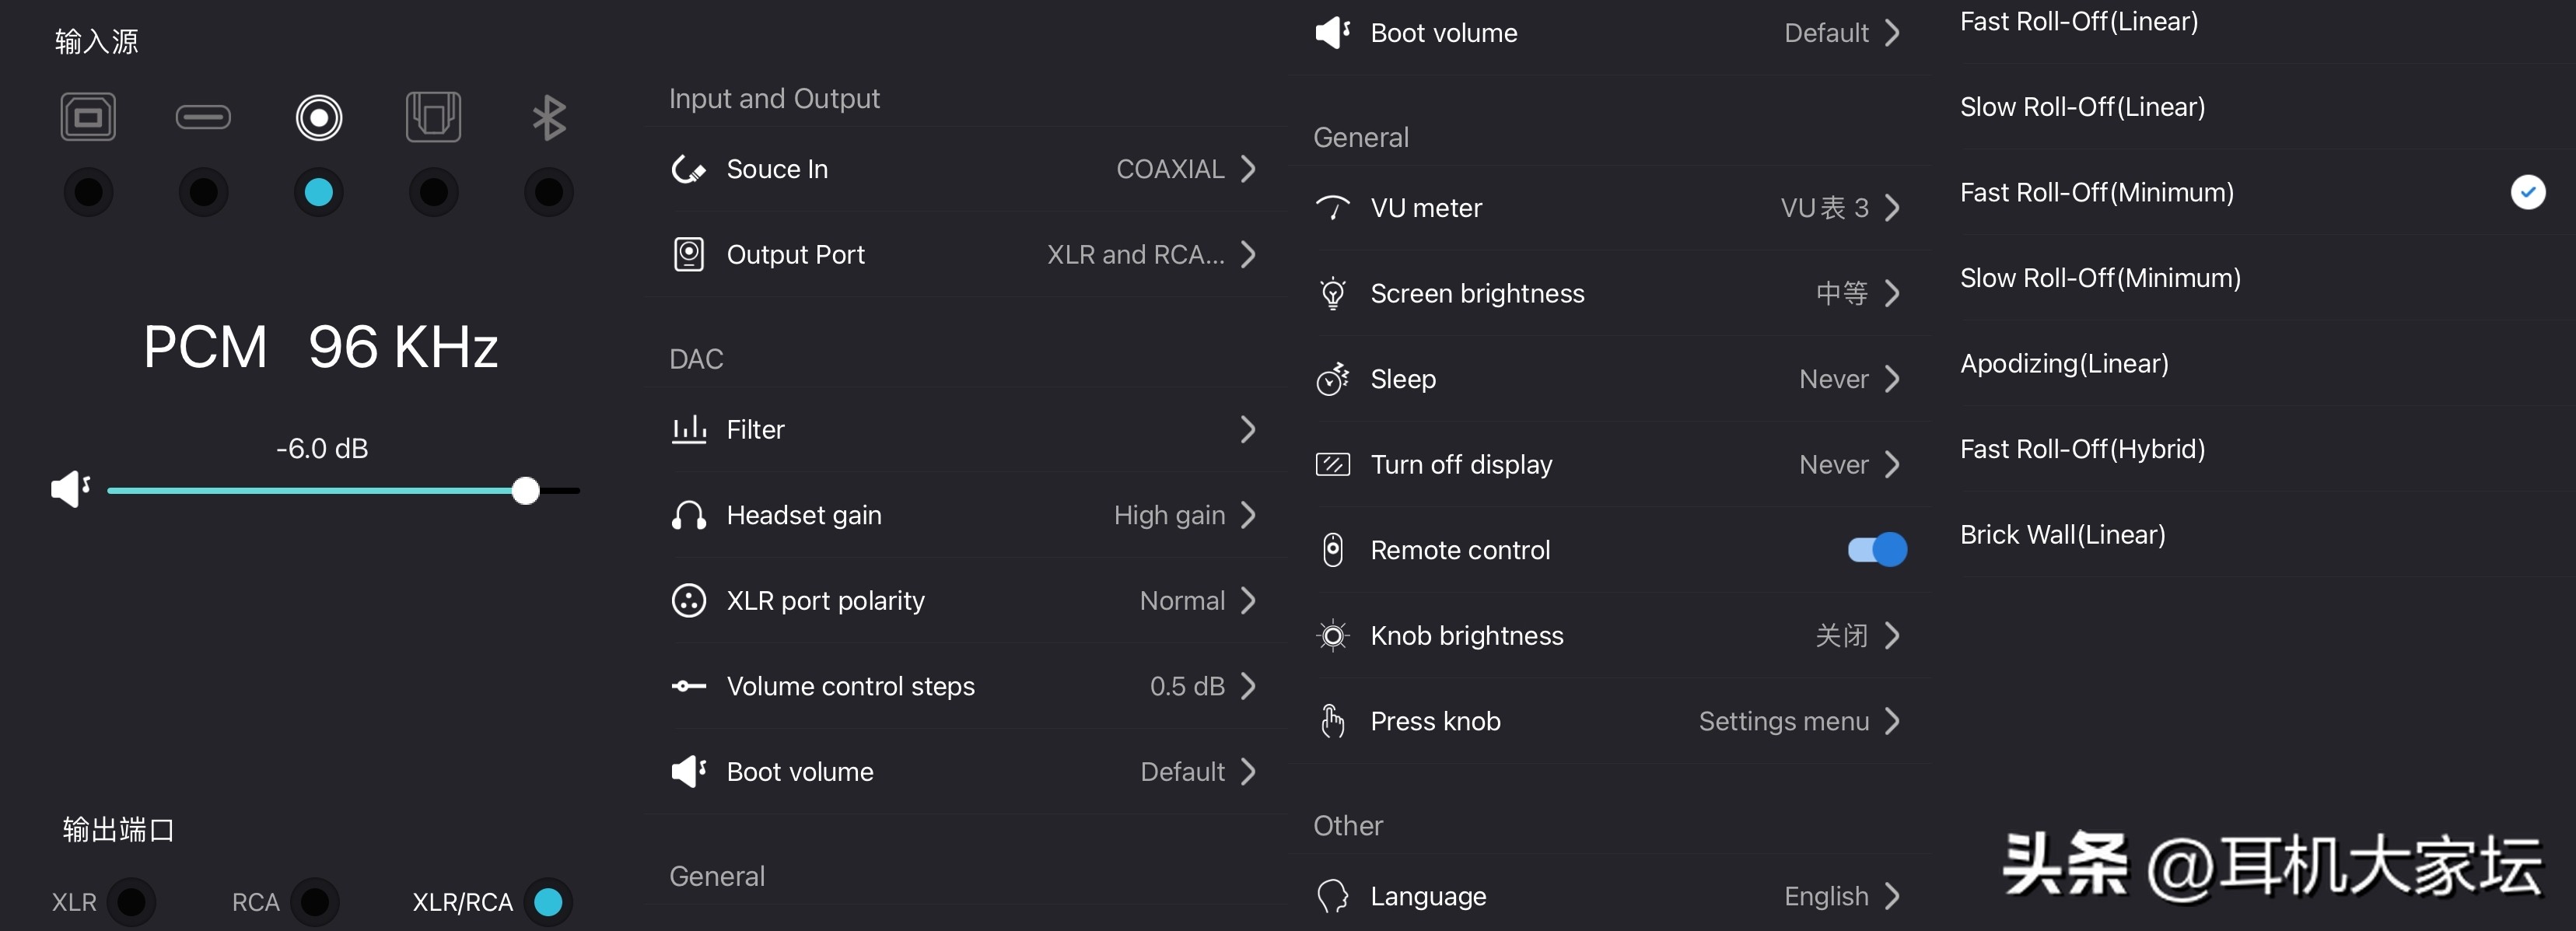2576x931 pixels.
Task: Choose Brick Wall(Linear) filter option
Action: point(2062,535)
